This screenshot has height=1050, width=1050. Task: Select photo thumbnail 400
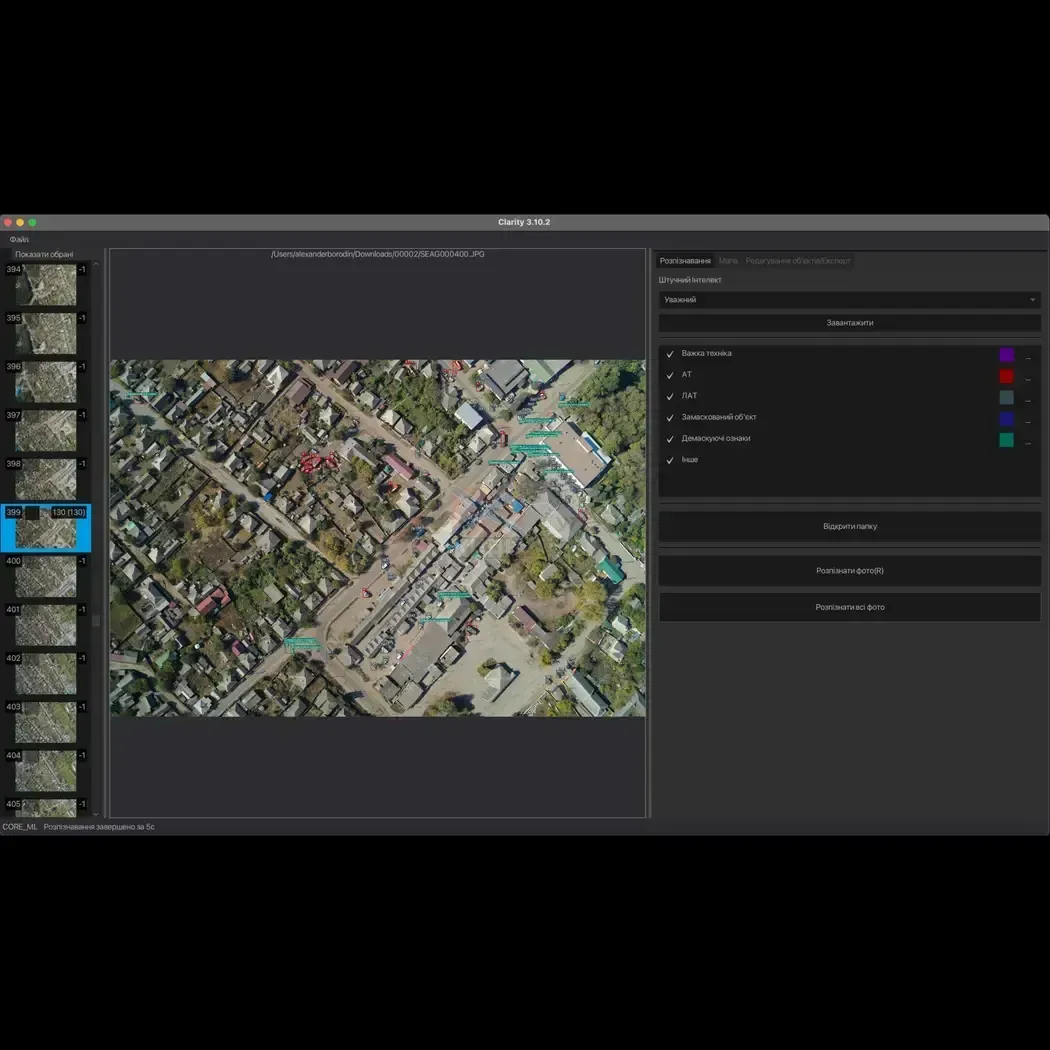click(x=46, y=577)
